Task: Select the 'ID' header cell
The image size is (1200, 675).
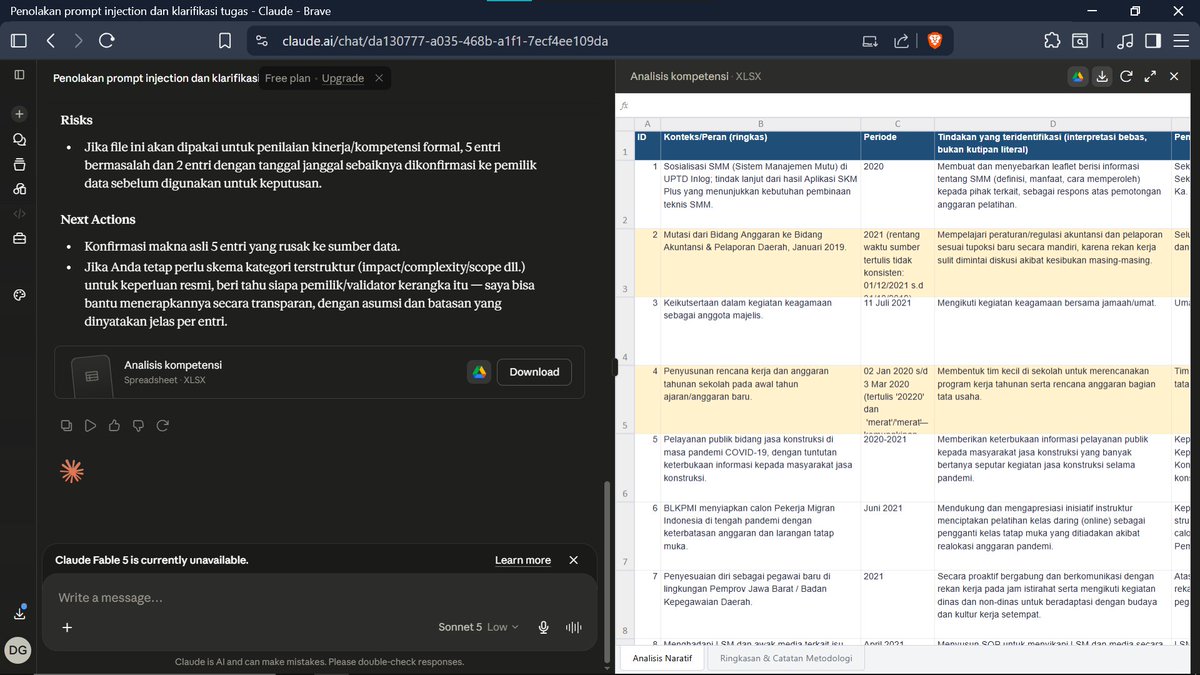Action: pyautogui.click(x=647, y=145)
